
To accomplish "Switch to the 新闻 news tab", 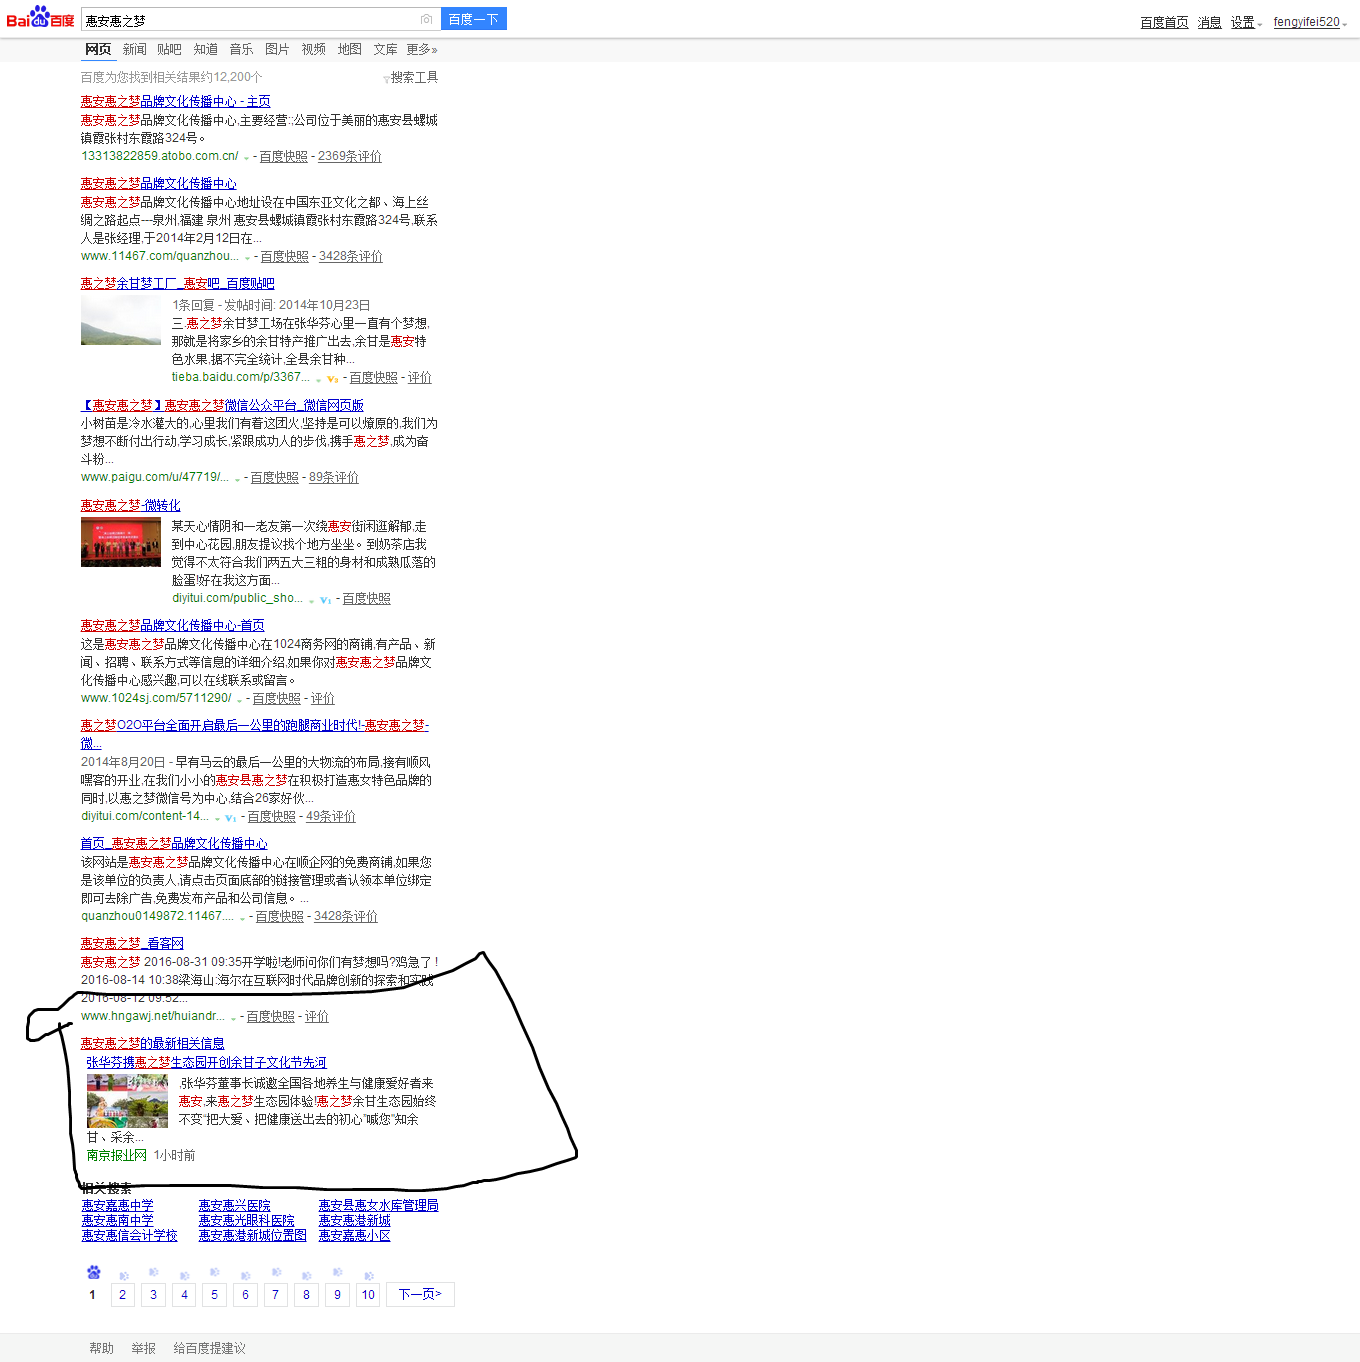I will (135, 49).
